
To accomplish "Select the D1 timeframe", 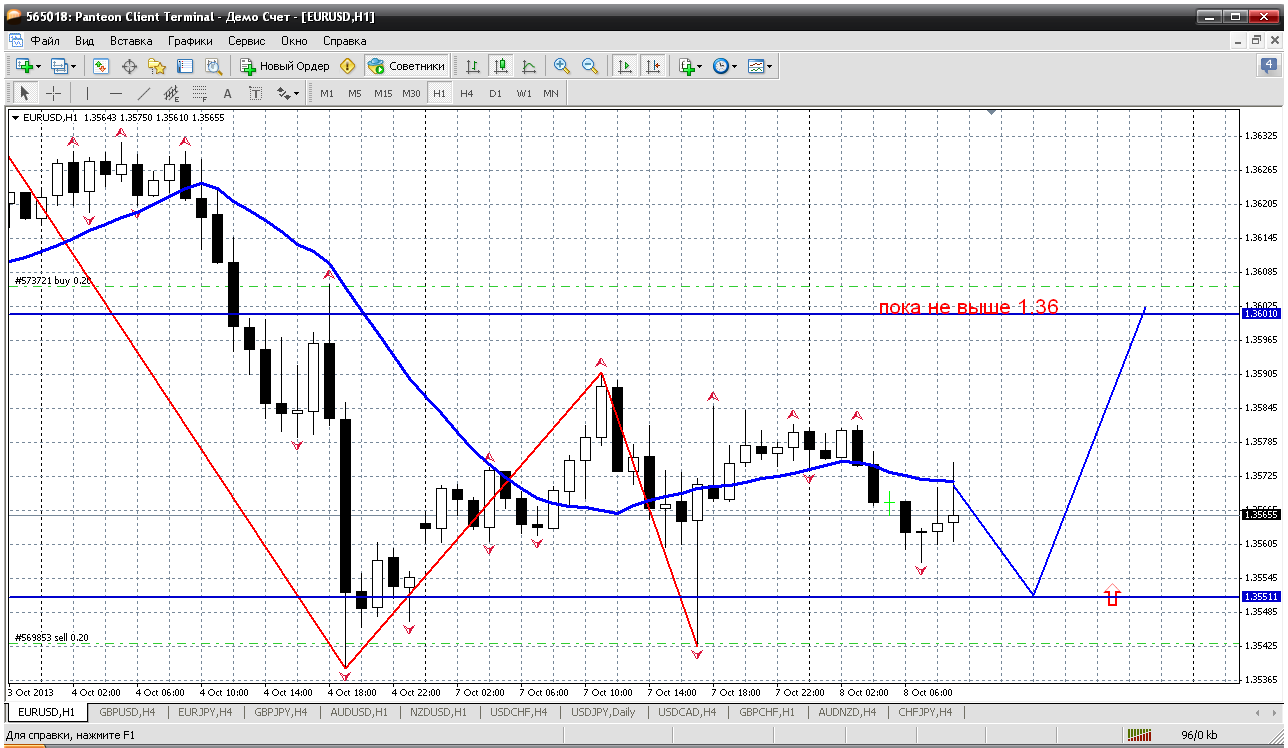I will click(x=495, y=93).
